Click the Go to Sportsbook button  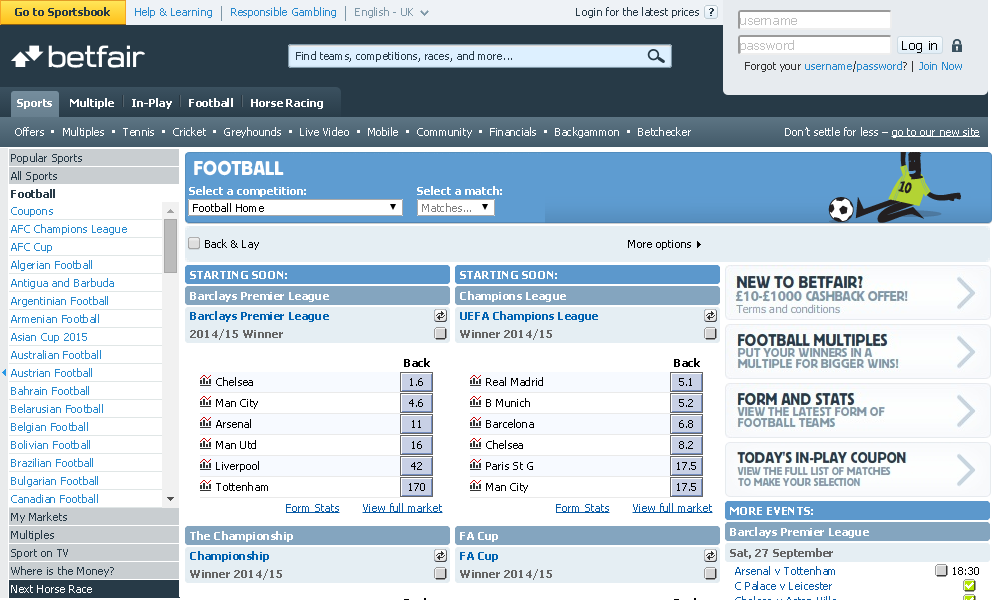(x=63, y=12)
